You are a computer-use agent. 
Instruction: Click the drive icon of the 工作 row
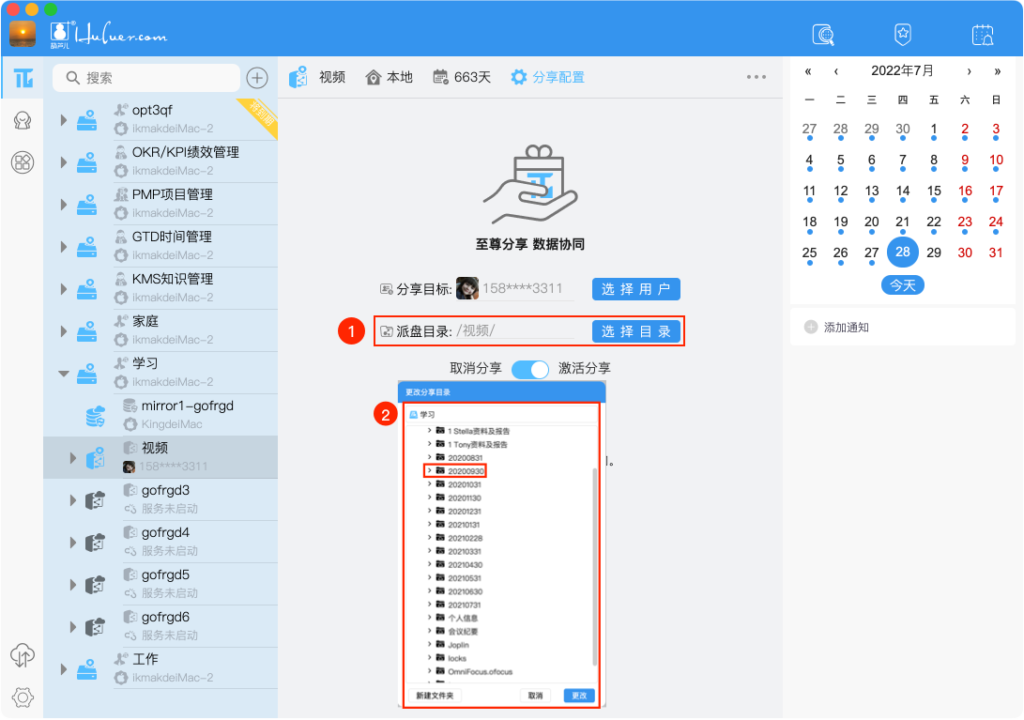[x=87, y=669]
